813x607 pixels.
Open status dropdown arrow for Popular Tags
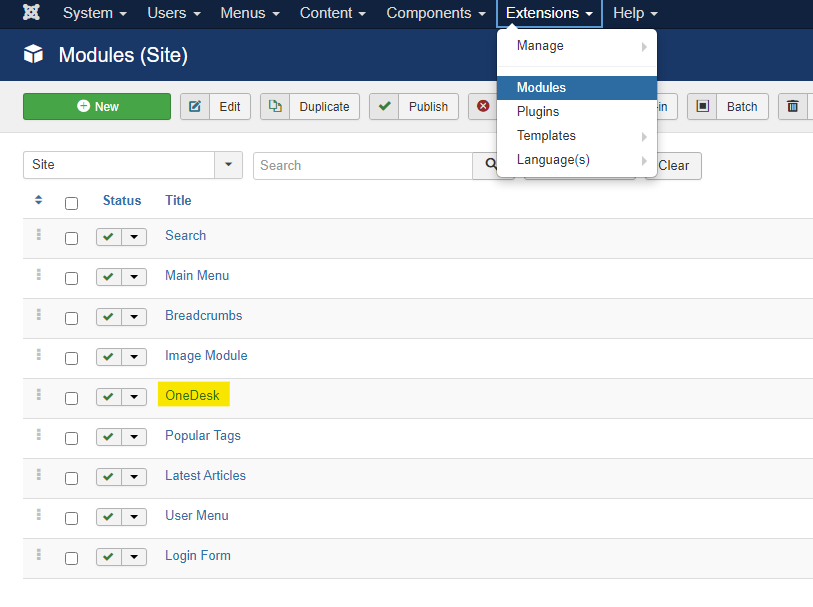135,437
